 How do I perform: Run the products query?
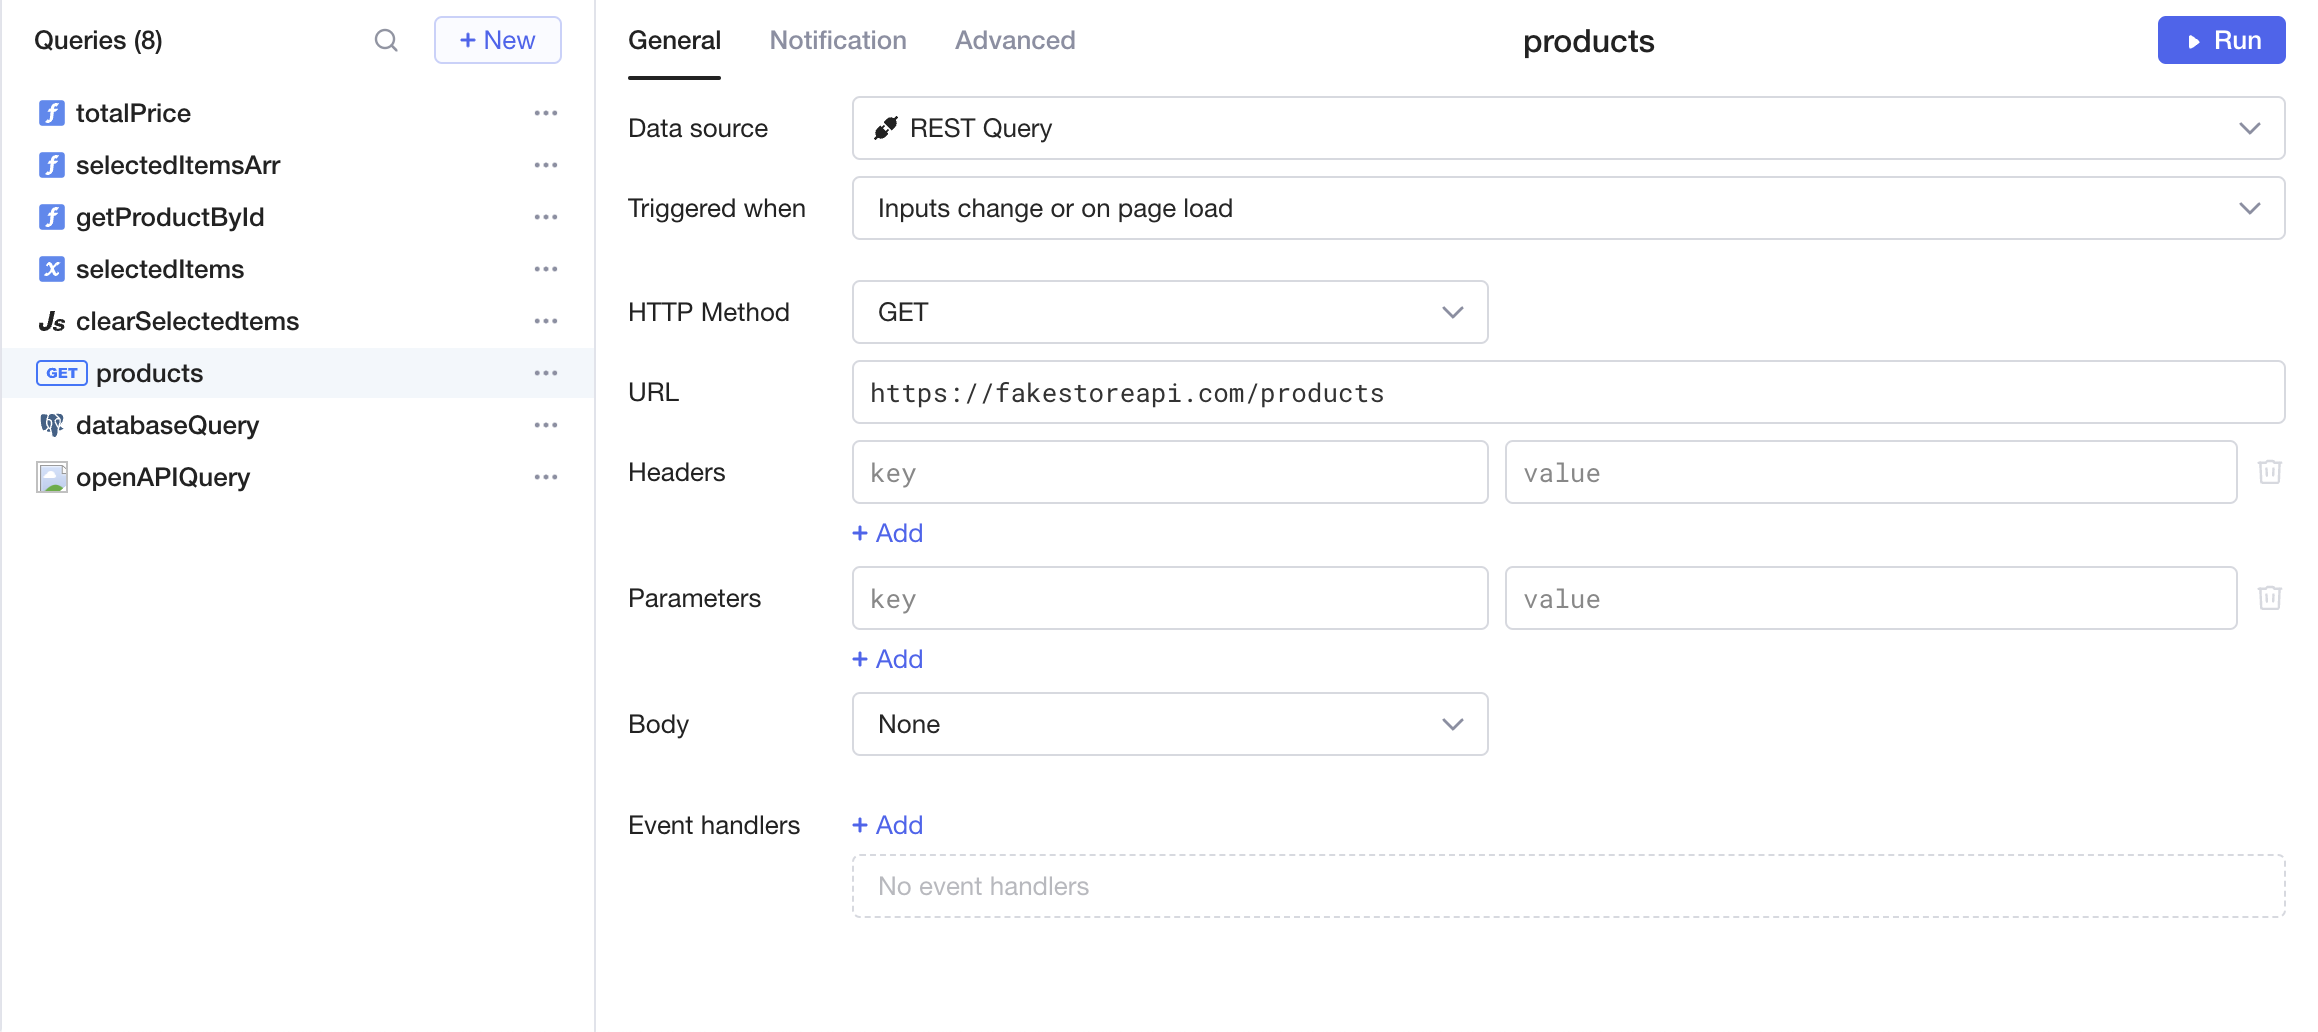click(x=2220, y=40)
